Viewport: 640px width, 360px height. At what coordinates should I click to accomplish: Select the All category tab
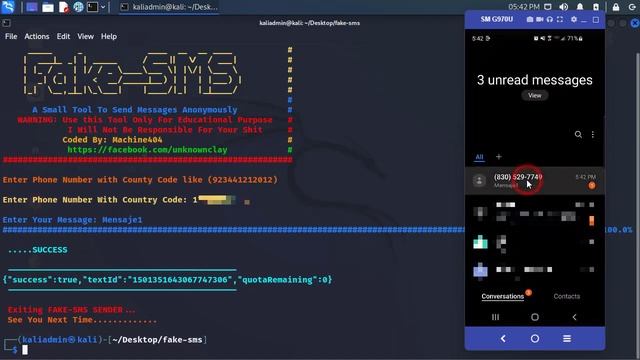[x=479, y=157]
